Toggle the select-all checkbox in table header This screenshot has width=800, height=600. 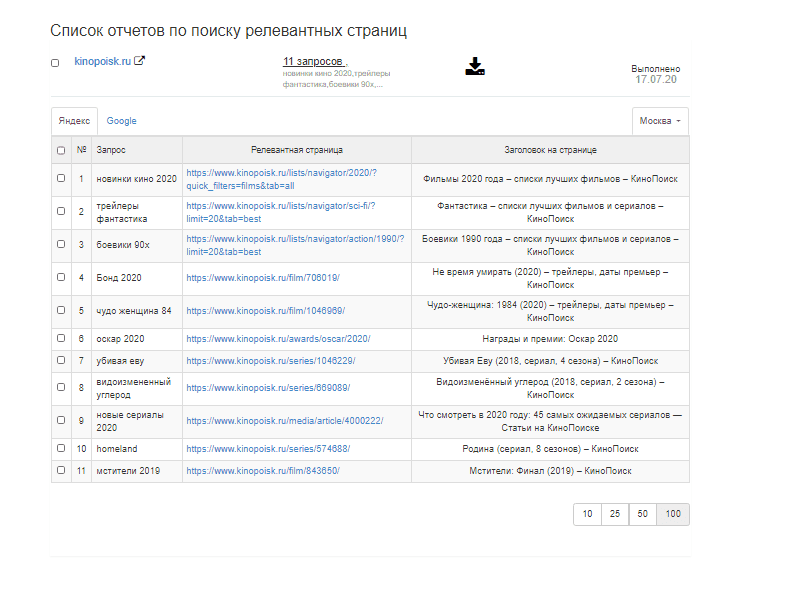(61, 151)
